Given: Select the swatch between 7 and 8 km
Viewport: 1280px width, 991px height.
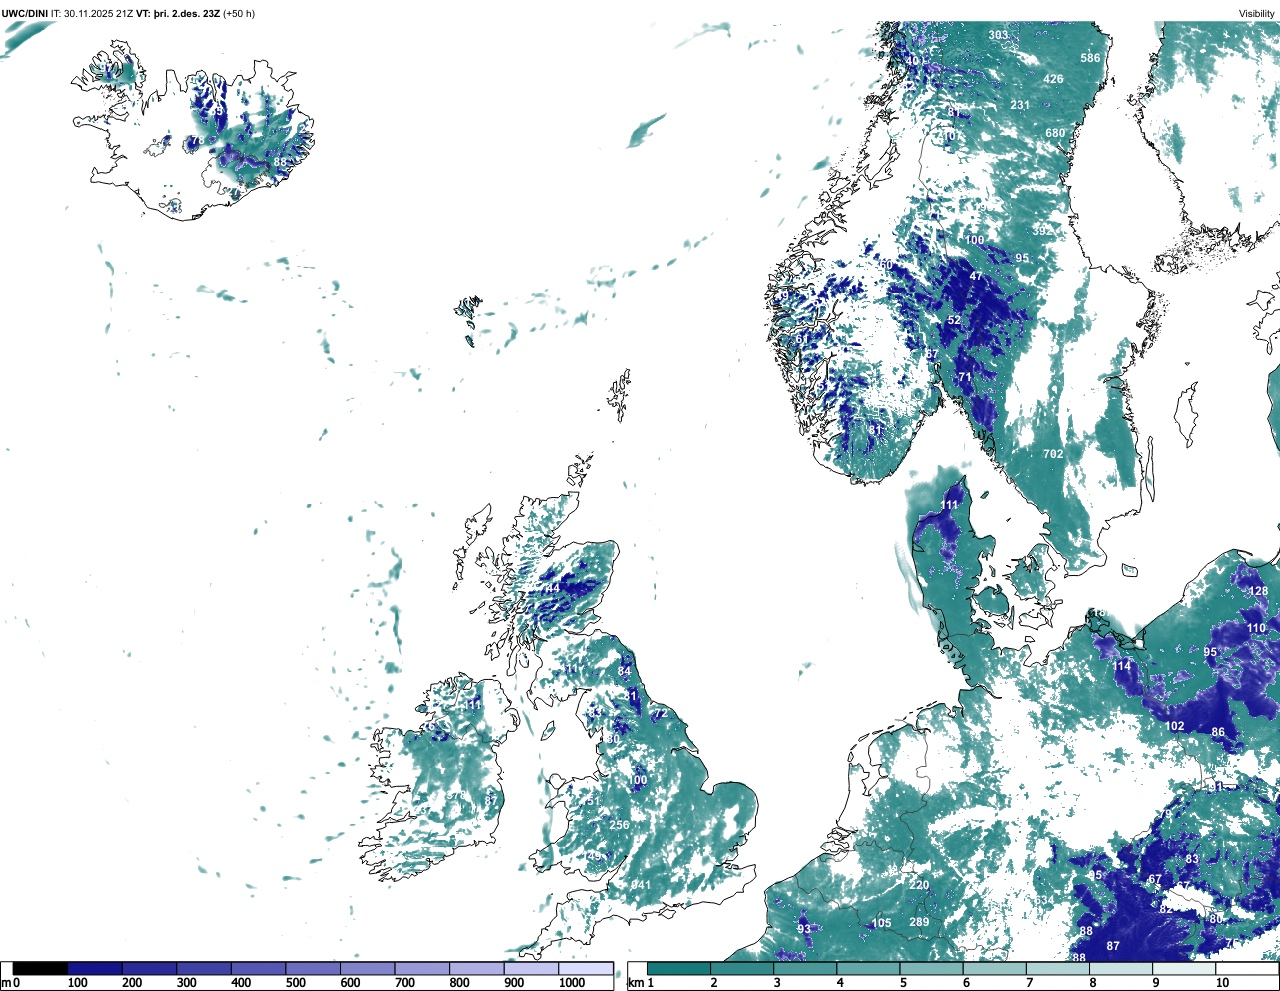Looking at the screenshot, I should (1058, 969).
